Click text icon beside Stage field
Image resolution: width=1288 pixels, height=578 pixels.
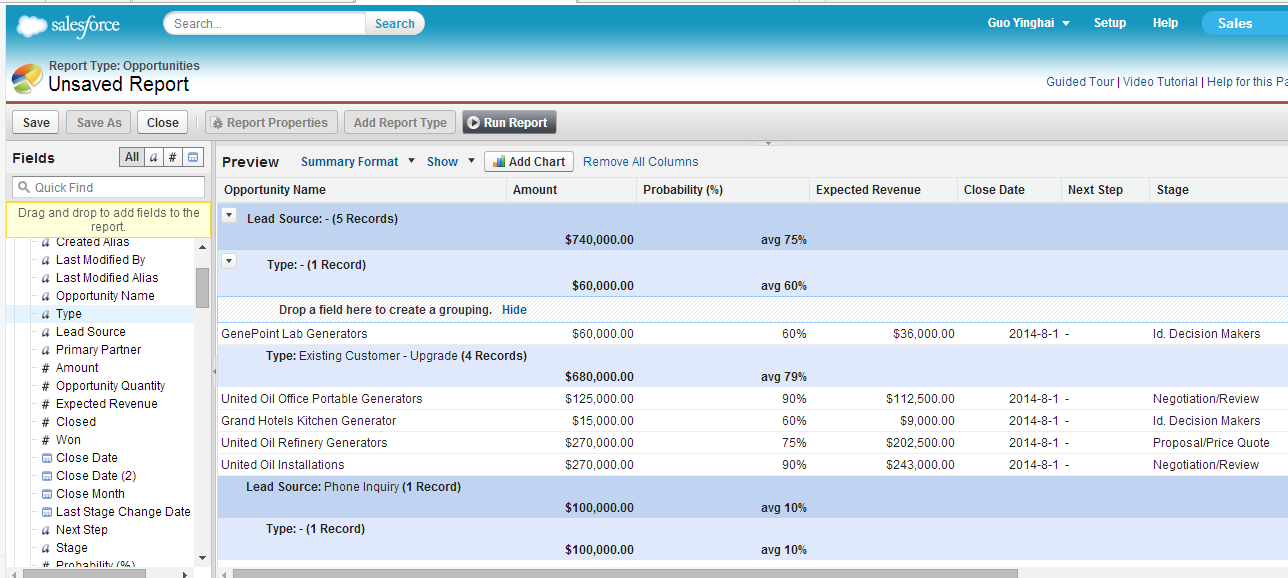click(x=46, y=548)
